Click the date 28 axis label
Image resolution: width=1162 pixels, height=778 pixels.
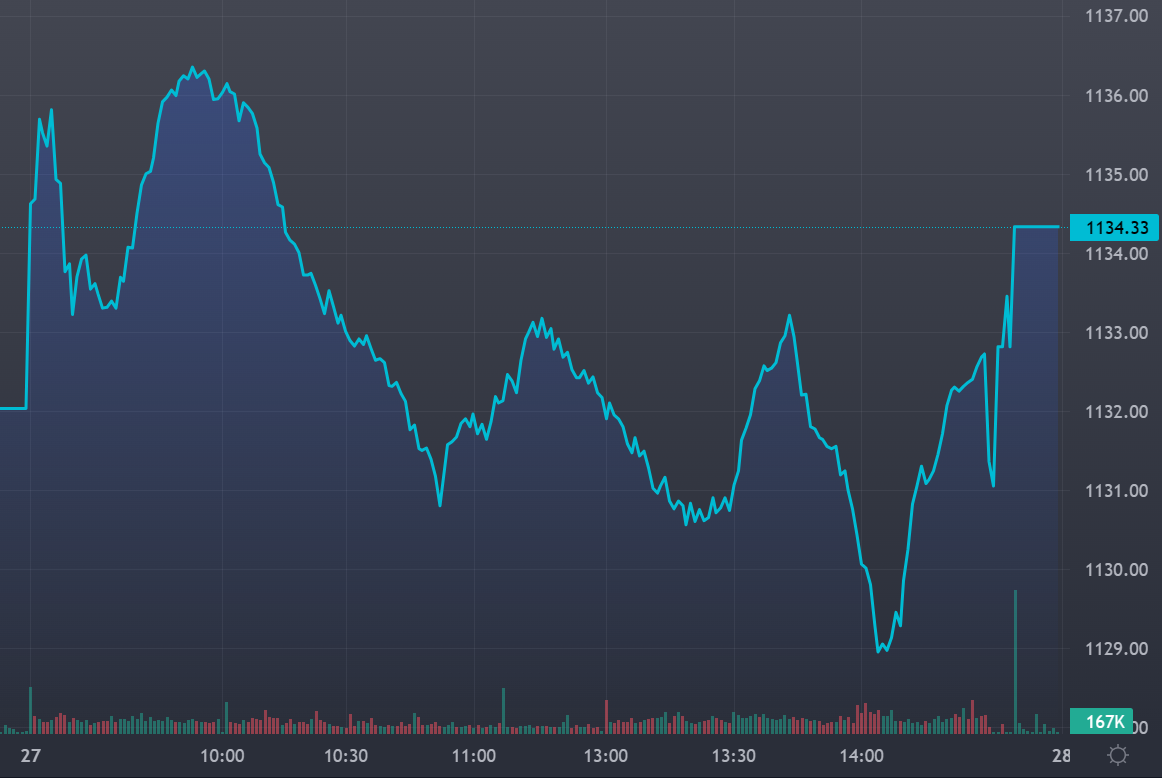tap(1061, 755)
